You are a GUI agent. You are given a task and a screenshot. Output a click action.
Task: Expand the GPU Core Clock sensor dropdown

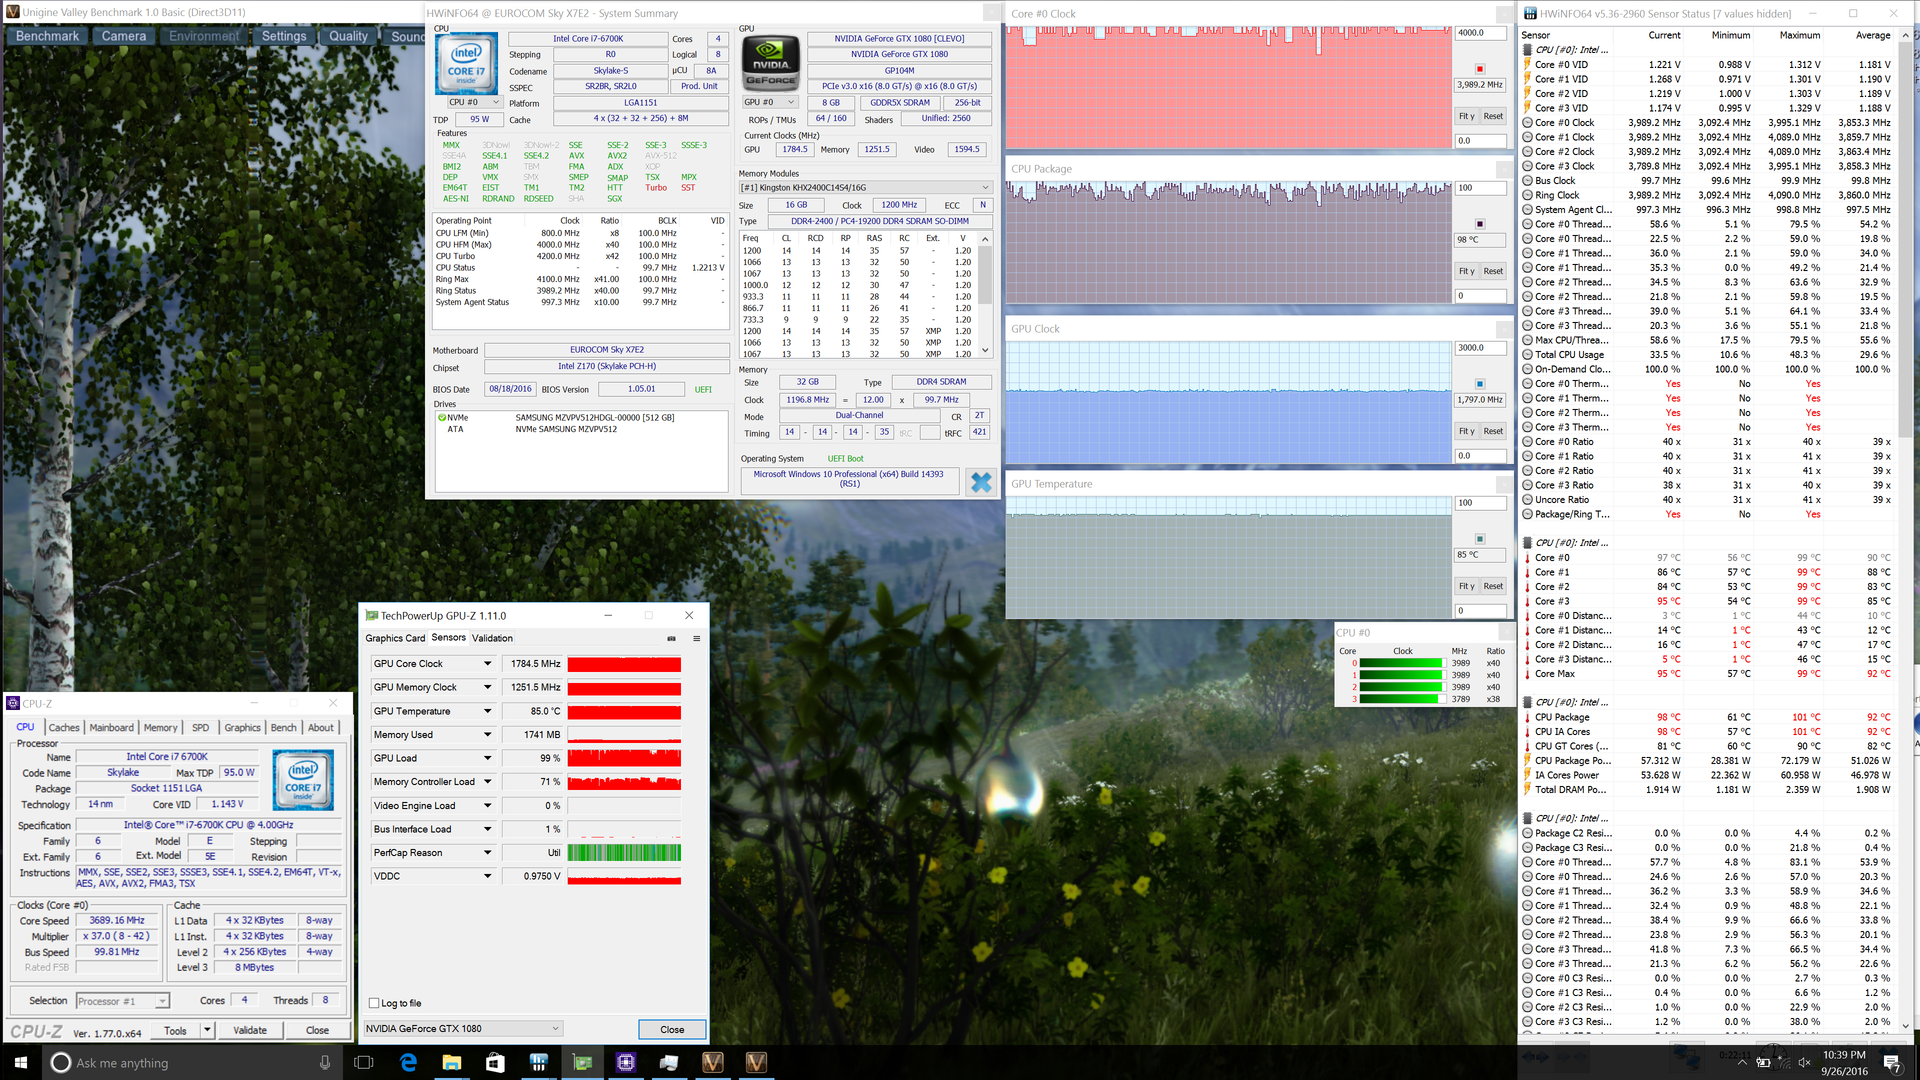(488, 664)
